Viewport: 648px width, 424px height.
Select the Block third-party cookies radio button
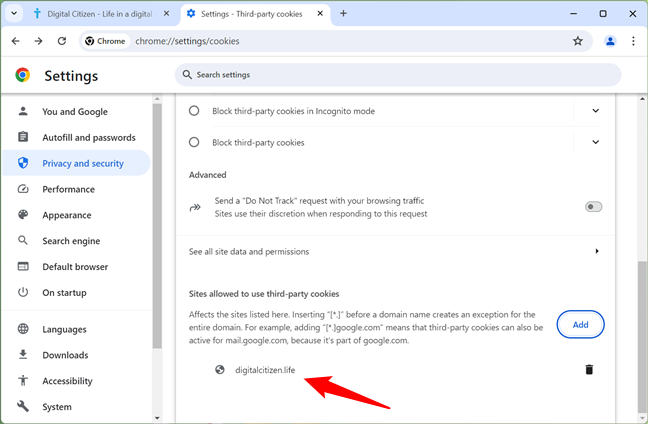[194, 142]
